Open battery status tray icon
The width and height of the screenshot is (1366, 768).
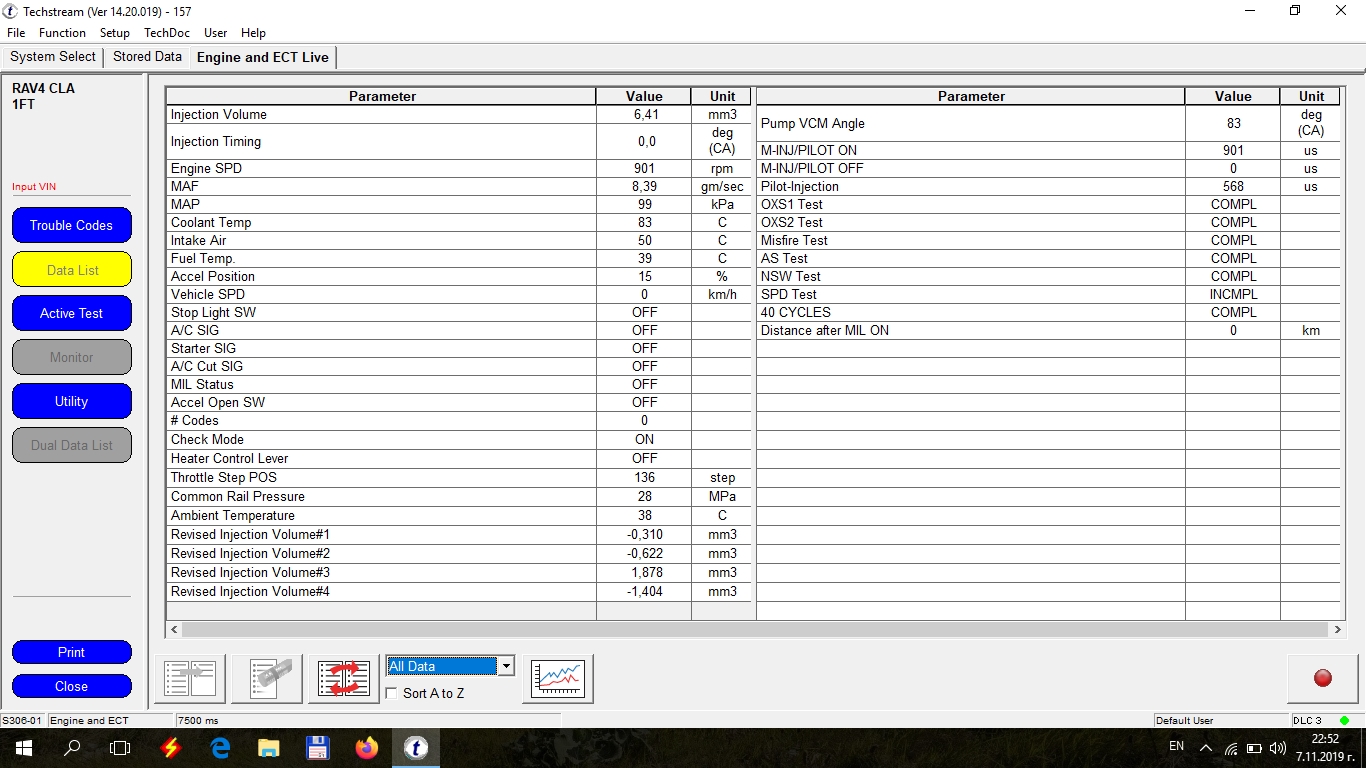[x=1254, y=748]
